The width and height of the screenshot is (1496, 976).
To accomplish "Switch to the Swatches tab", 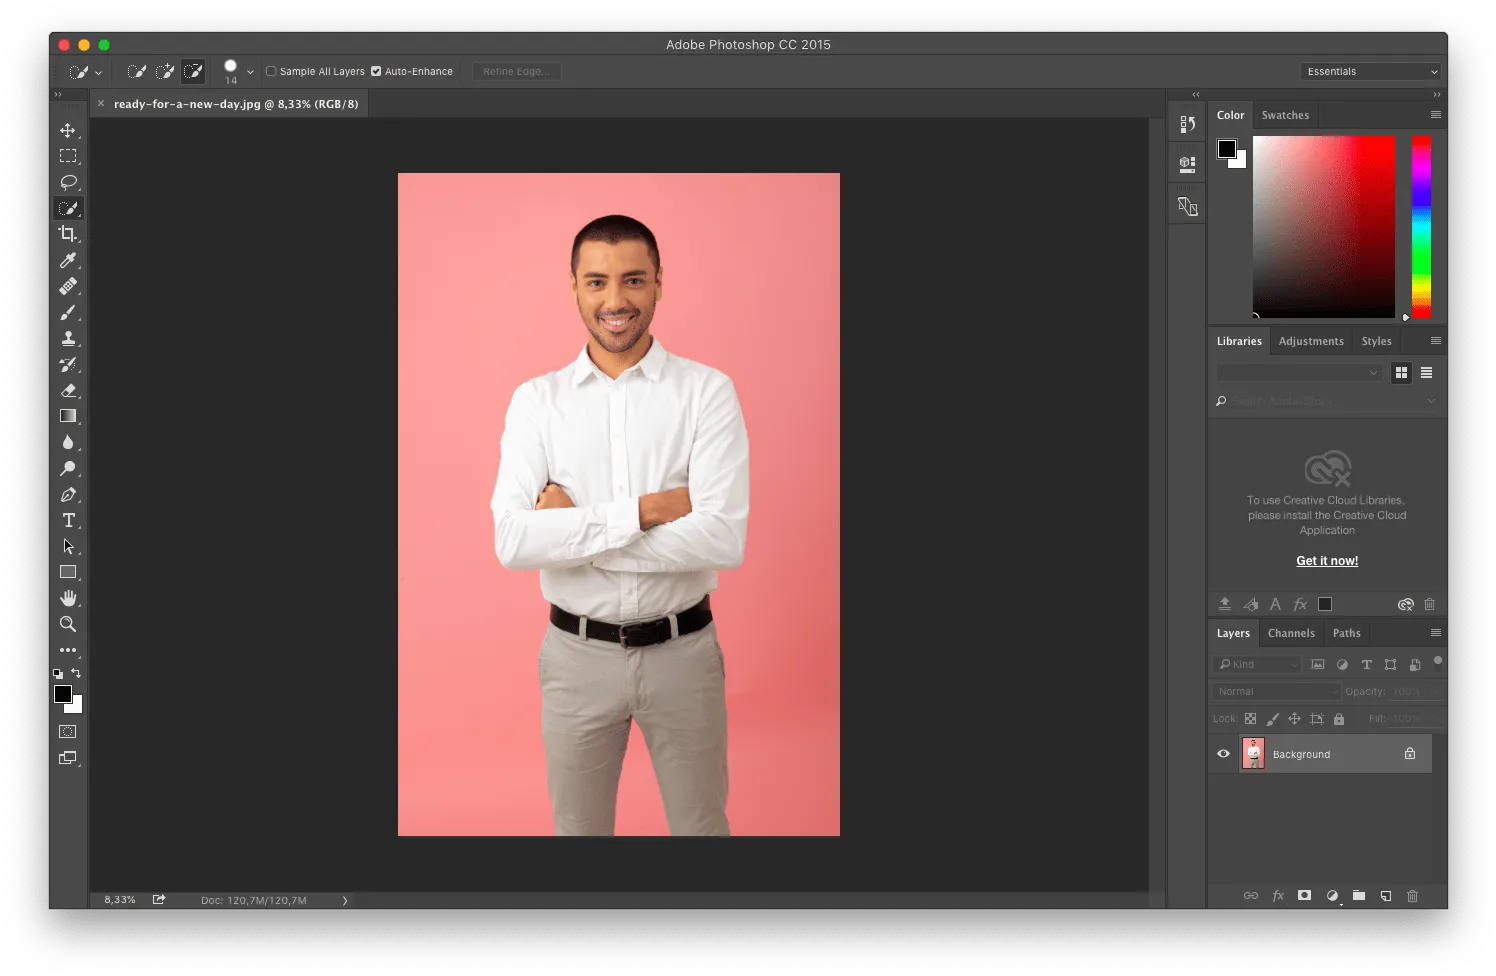I will coord(1285,115).
